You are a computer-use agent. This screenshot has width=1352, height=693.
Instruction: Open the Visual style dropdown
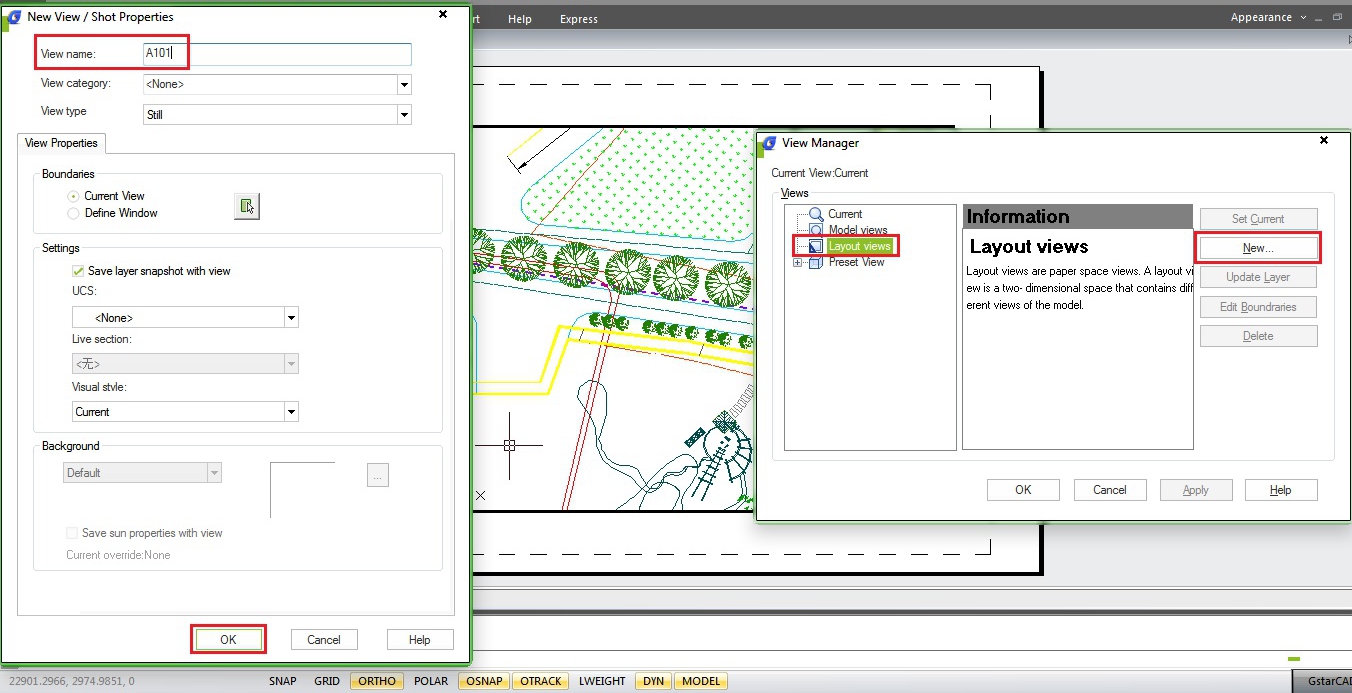(x=290, y=411)
